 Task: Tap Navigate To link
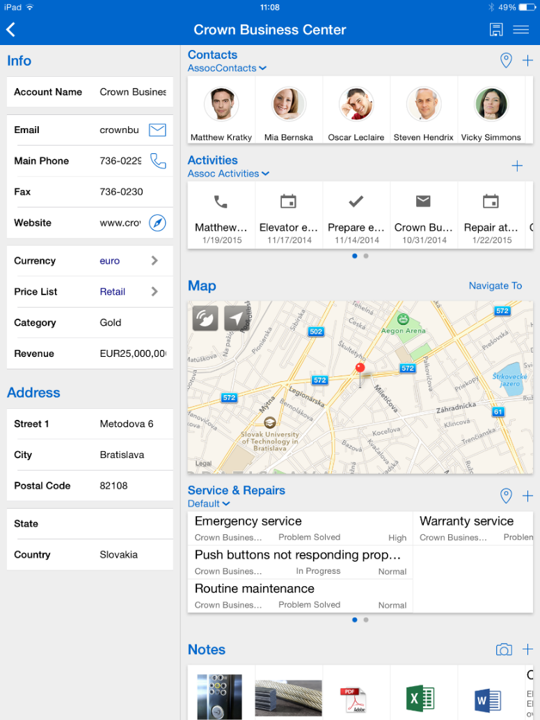pyautogui.click(x=495, y=286)
